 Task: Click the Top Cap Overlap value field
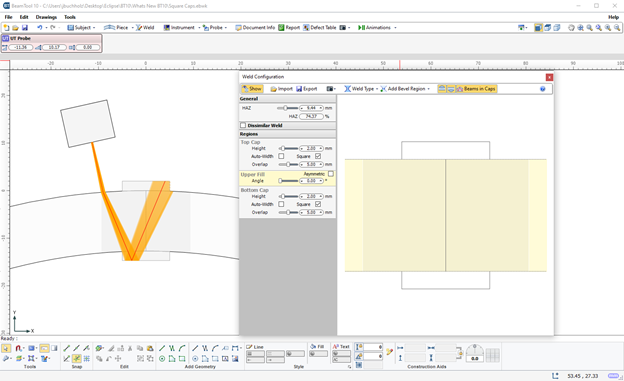point(311,164)
